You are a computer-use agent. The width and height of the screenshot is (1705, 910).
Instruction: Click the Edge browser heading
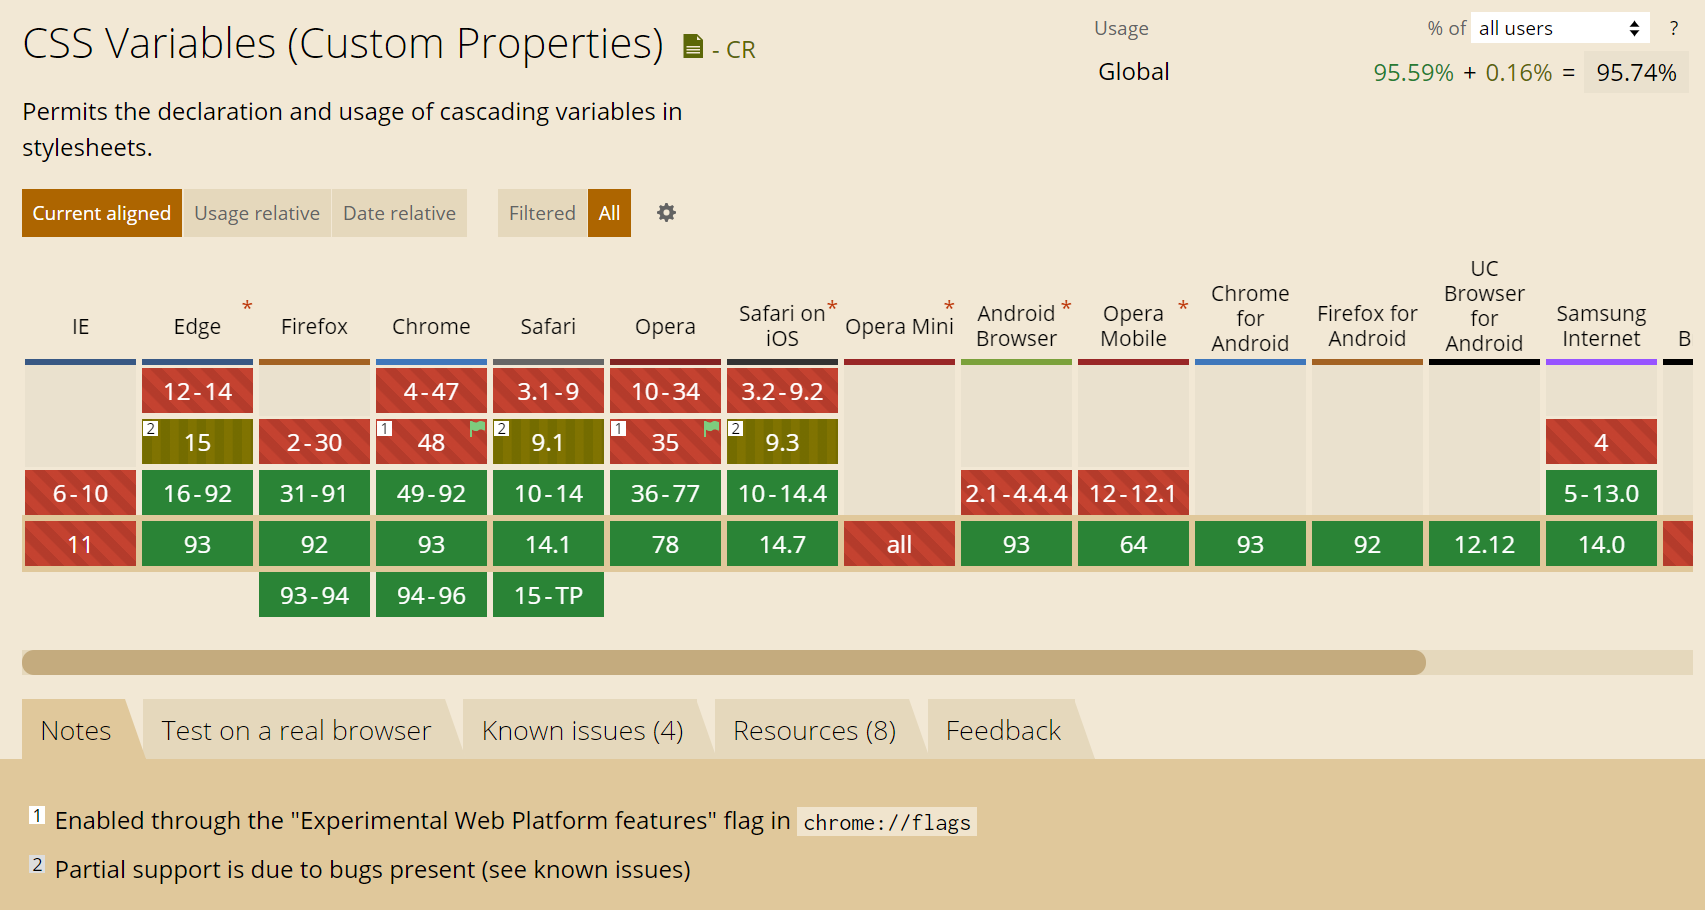pos(197,326)
